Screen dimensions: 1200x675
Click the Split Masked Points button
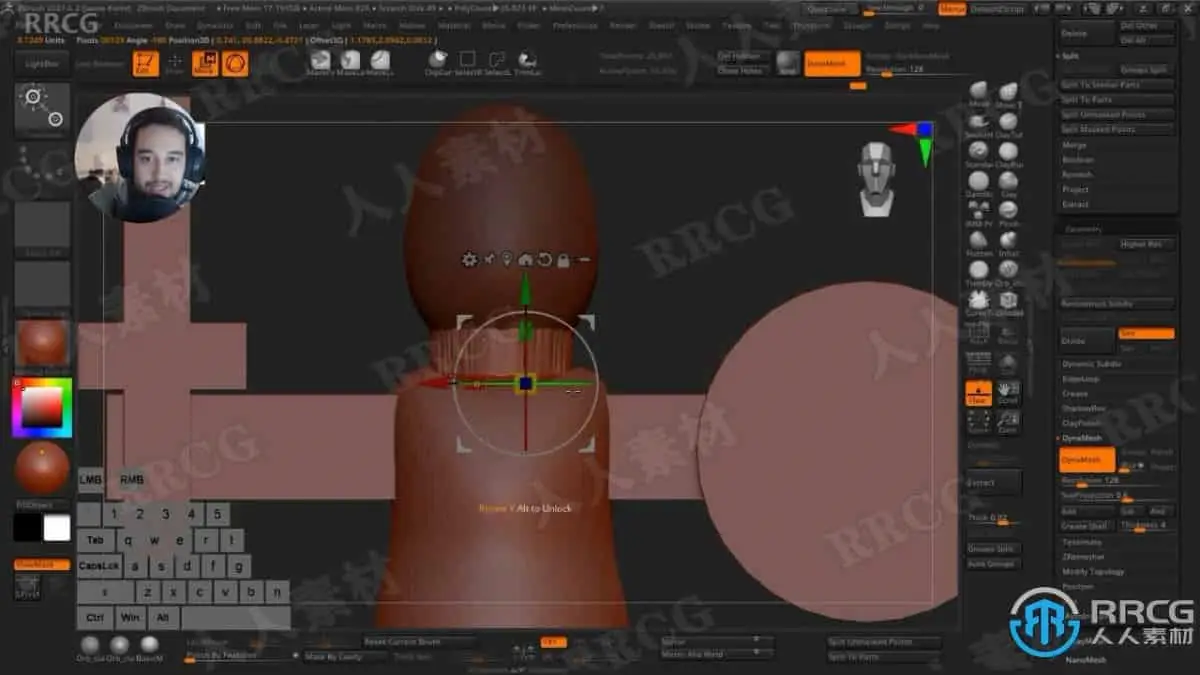[x=1116, y=130]
